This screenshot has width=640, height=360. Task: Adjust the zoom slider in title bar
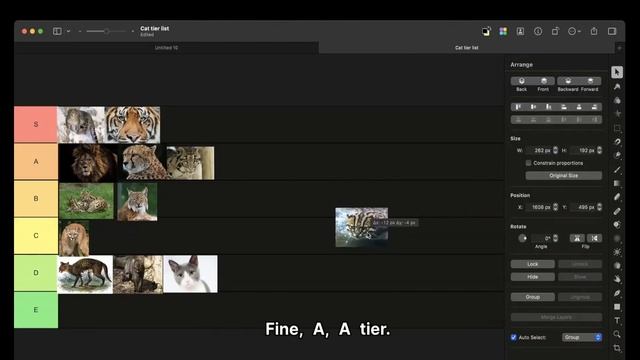(x=106, y=31)
